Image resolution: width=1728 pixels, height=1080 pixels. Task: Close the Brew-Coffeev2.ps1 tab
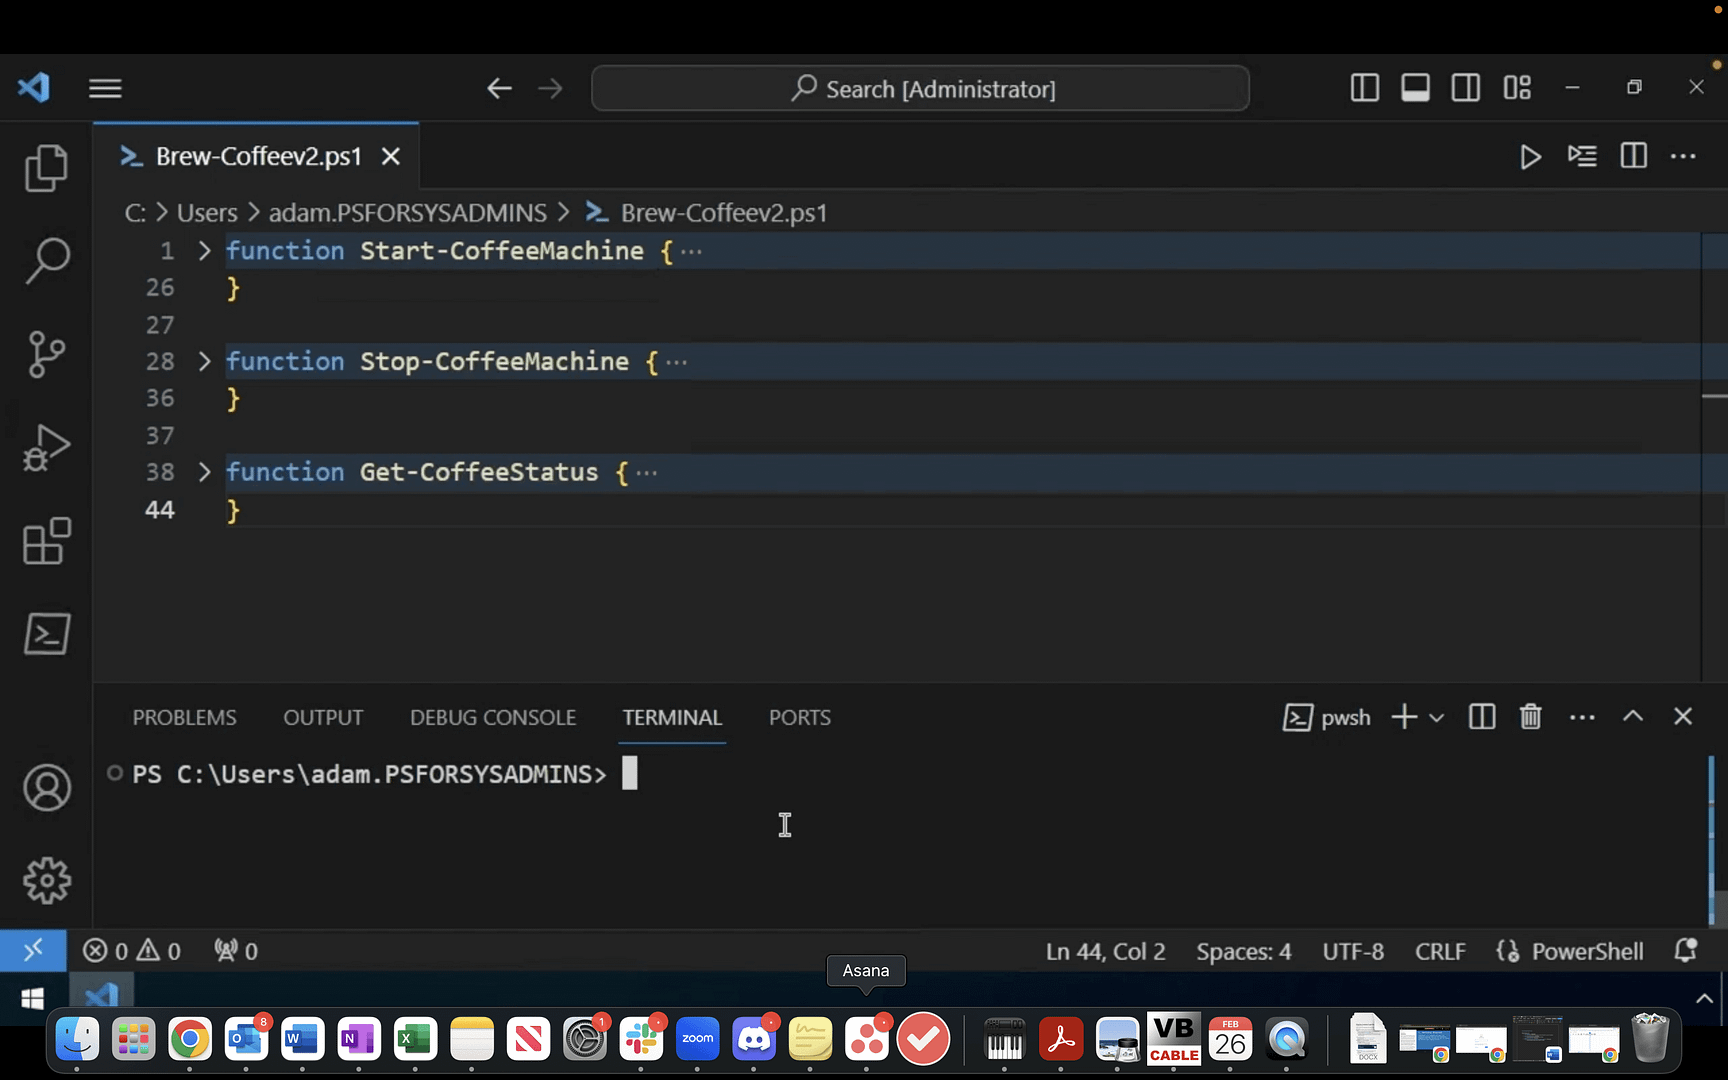click(391, 157)
